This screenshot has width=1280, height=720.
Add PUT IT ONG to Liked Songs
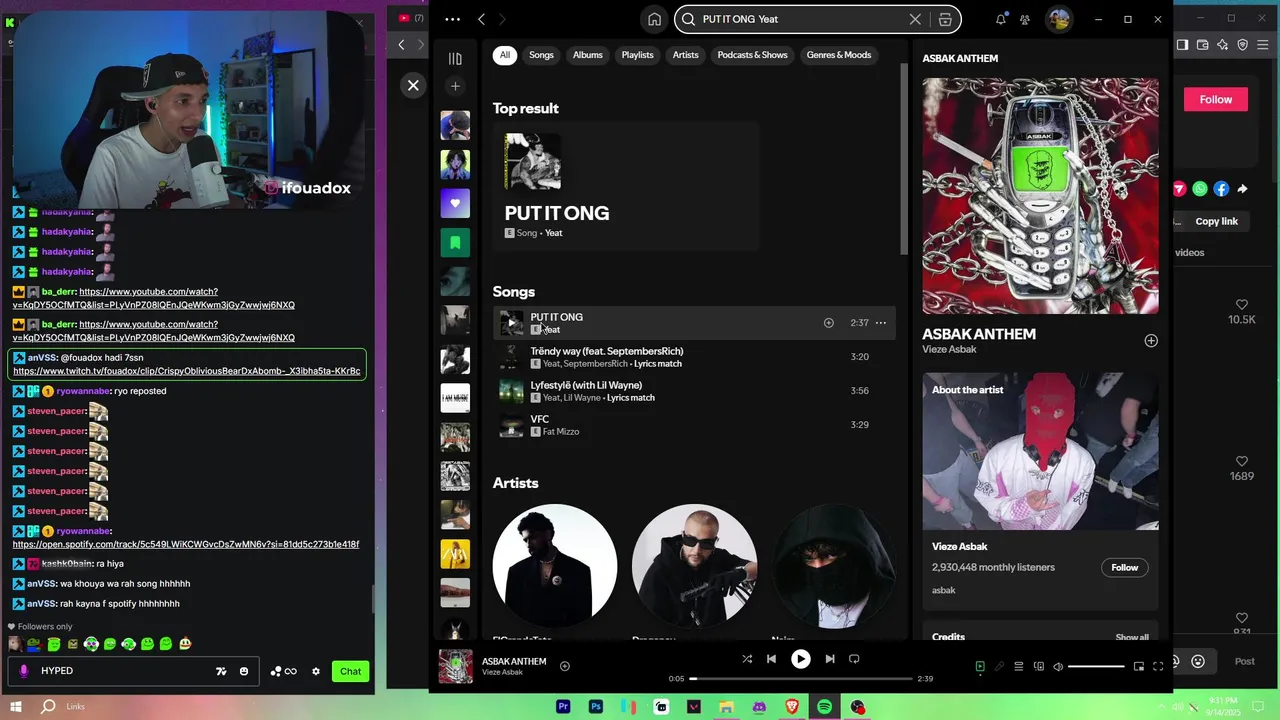[828, 323]
